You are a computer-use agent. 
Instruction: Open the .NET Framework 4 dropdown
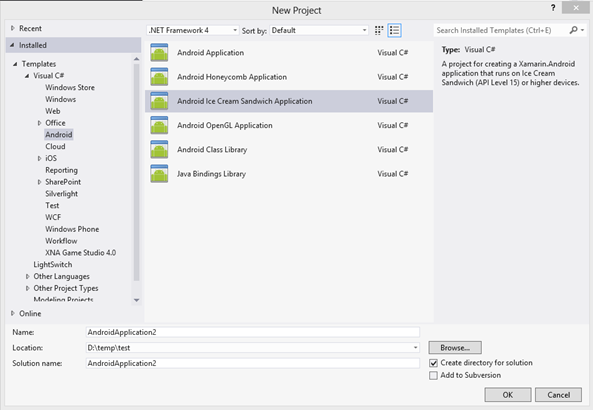pos(193,30)
